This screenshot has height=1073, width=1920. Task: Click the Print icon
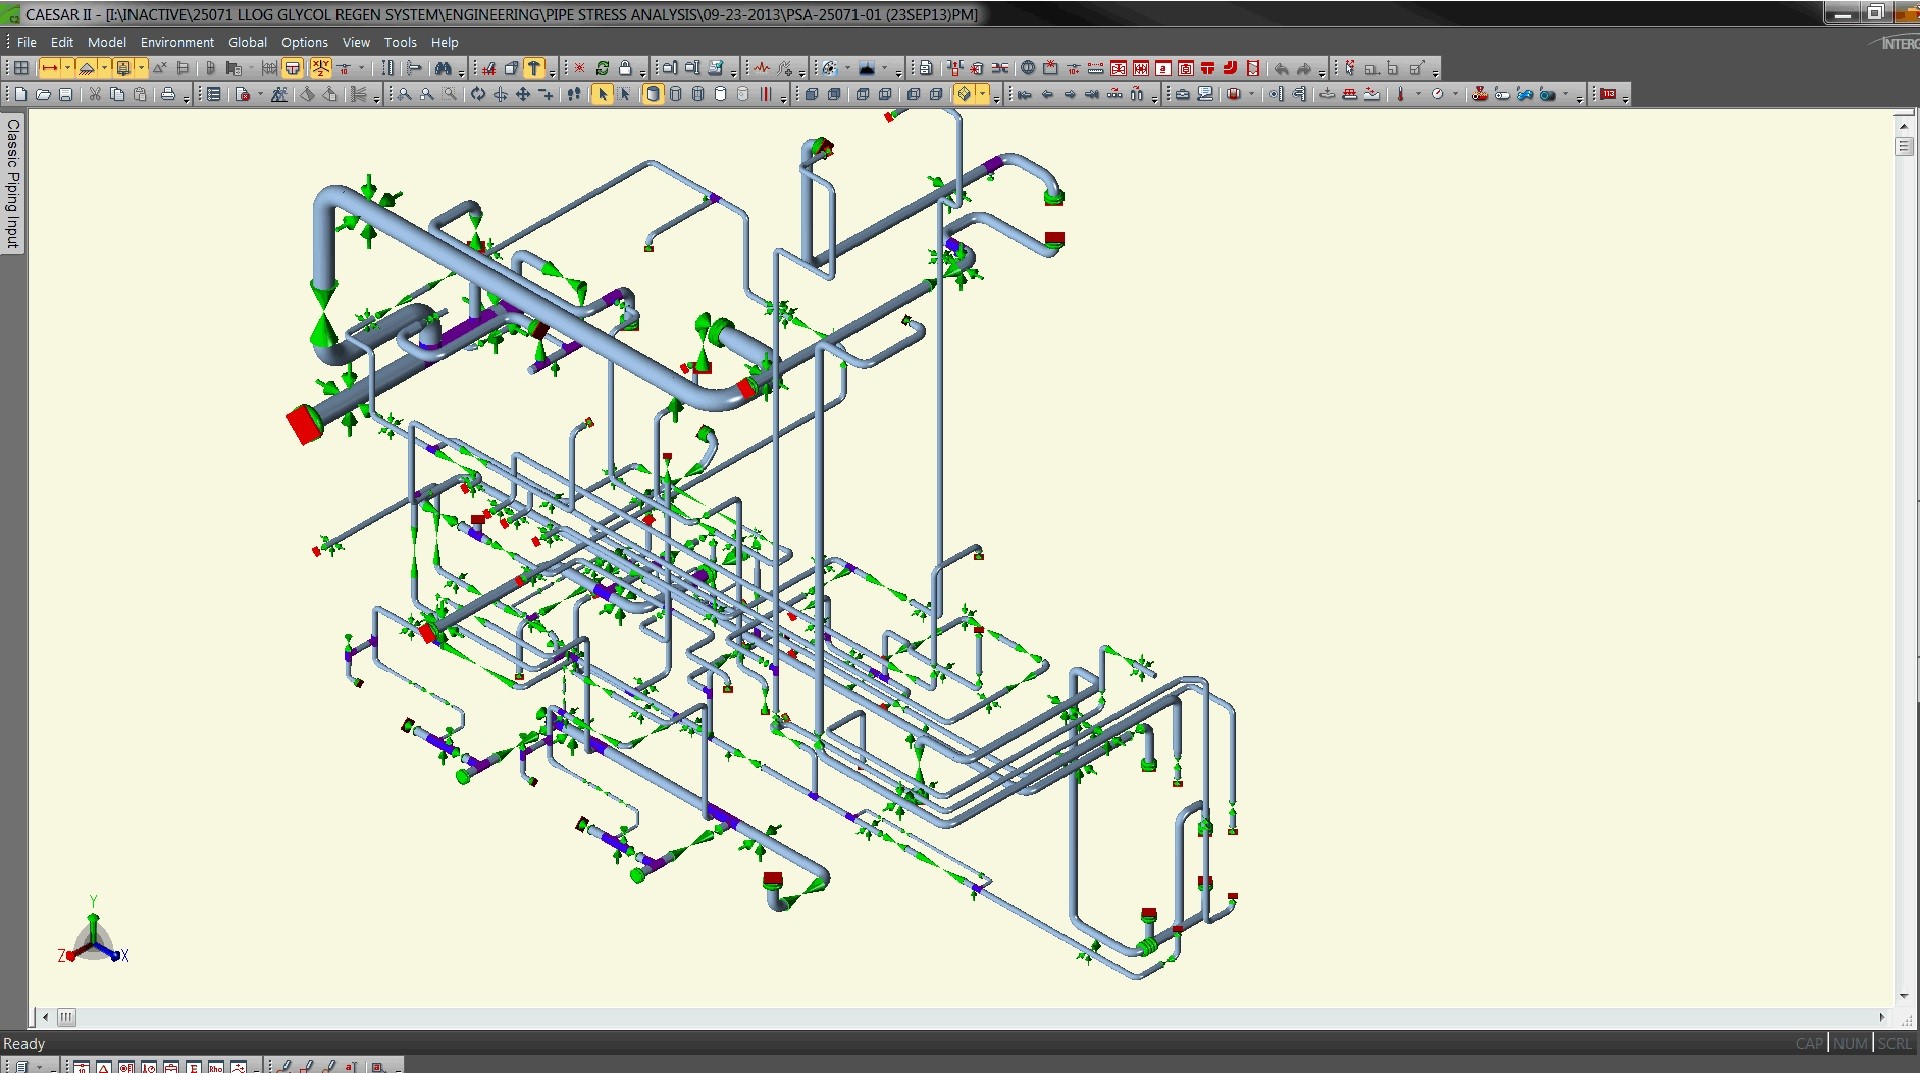(168, 94)
